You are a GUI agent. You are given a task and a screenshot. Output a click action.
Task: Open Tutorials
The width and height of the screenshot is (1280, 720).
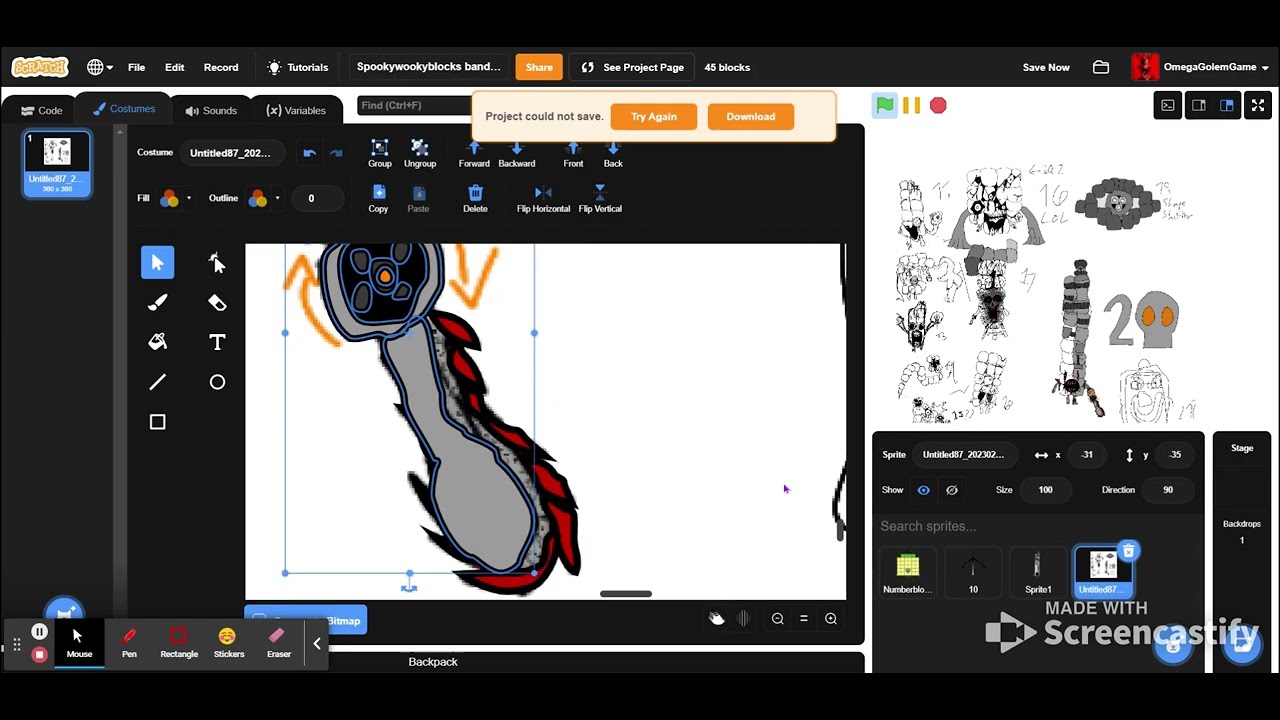pyautogui.click(x=298, y=67)
